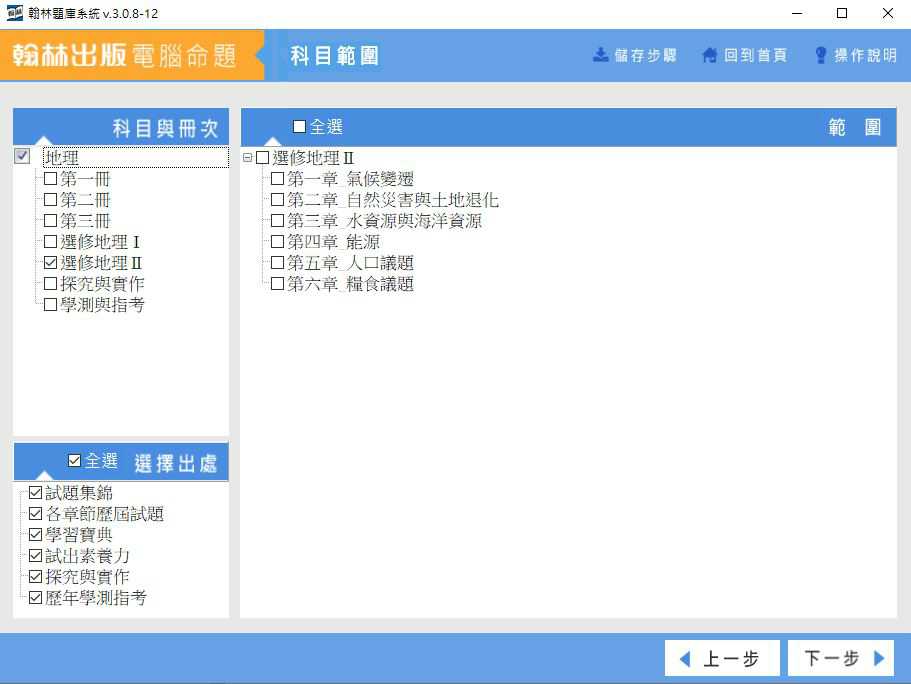
Task: Check the 第三冊 checkbox
Action: point(51,220)
